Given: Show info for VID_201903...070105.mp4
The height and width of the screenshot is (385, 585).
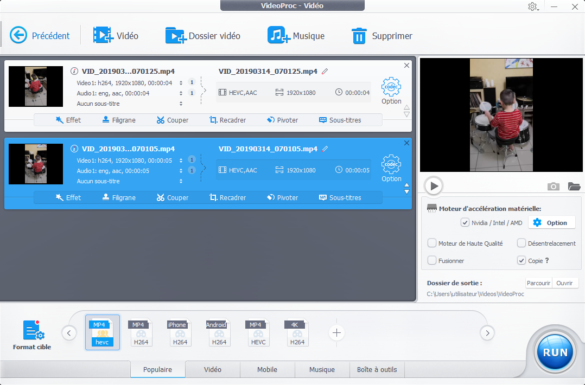Looking at the screenshot, I should 74,149.
